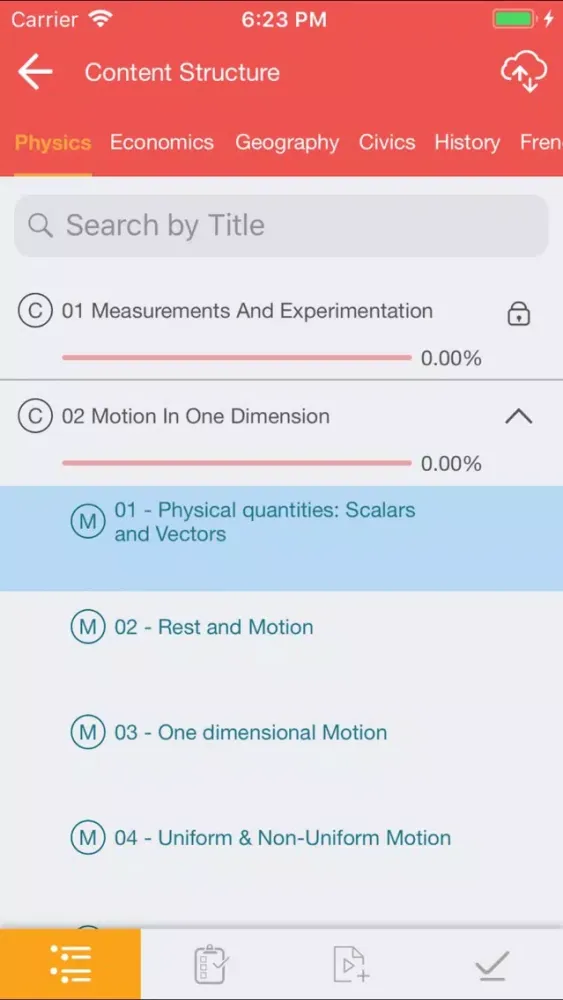Collapse the Motion In One Dimension chapter
Image resolution: width=563 pixels, height=1000 pixels.
coord(518,416)
